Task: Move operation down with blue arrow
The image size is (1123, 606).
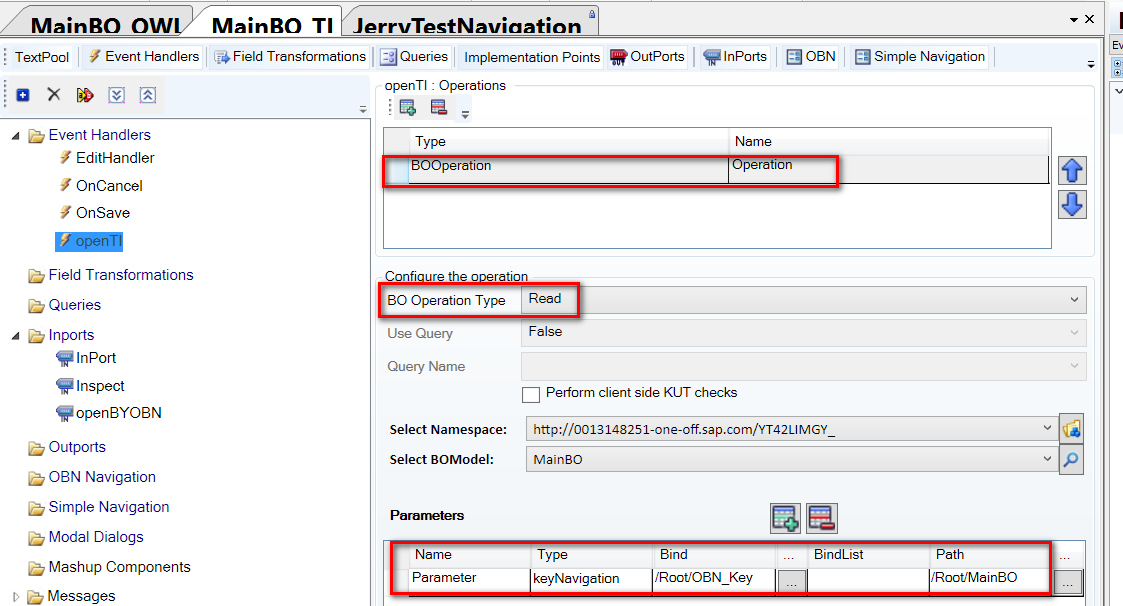Action: (1072, 204)
